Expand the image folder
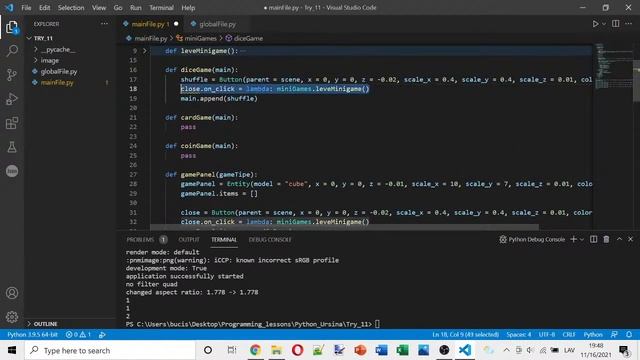This screenshot has width=640, height=360. pos(36,60)
